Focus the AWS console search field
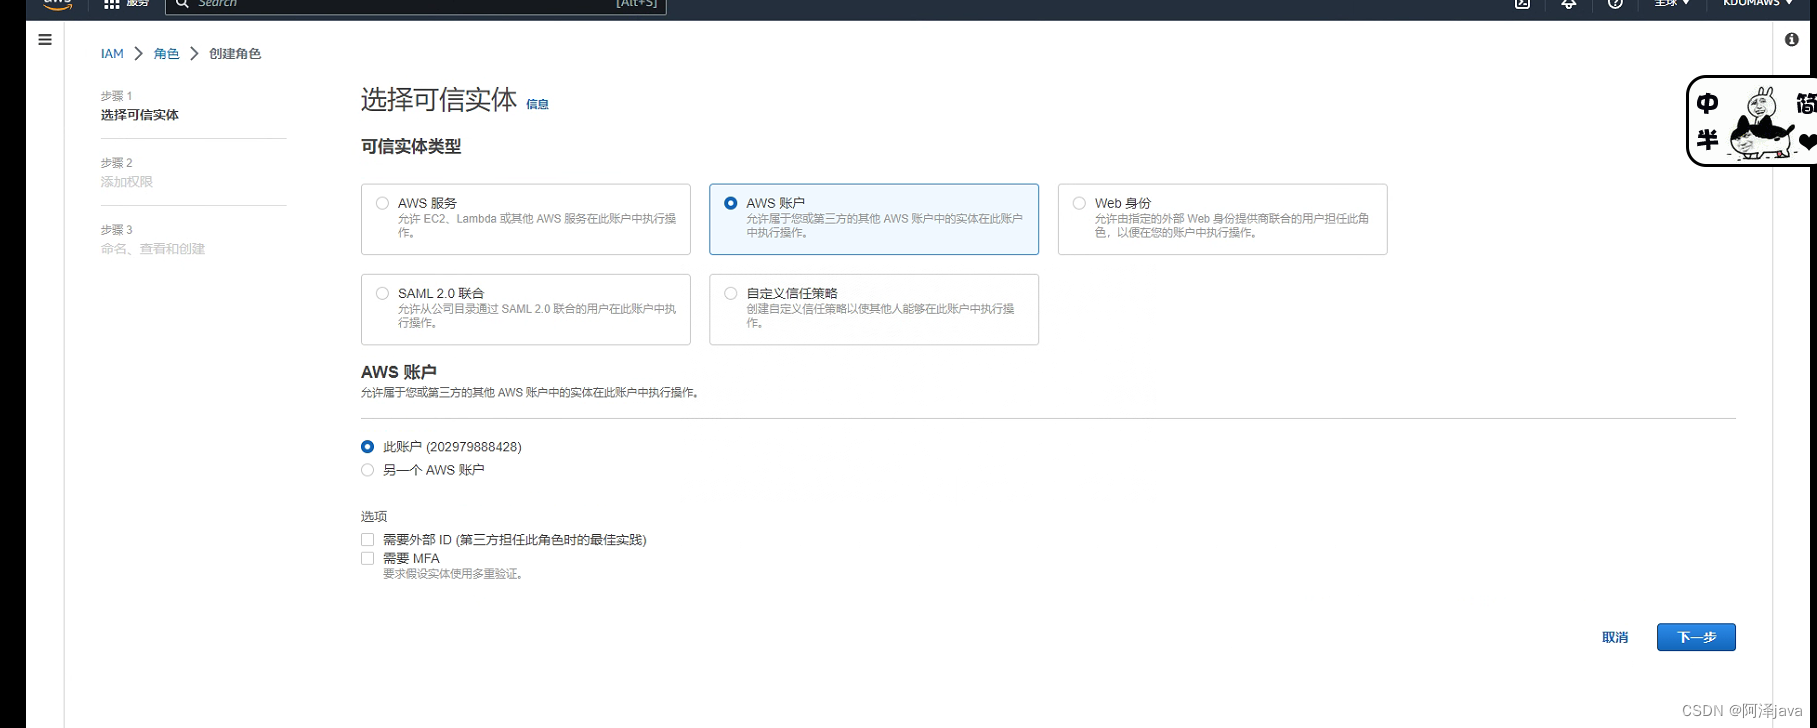The height and width of the screenshot is (728, 1817). [416, 5]
